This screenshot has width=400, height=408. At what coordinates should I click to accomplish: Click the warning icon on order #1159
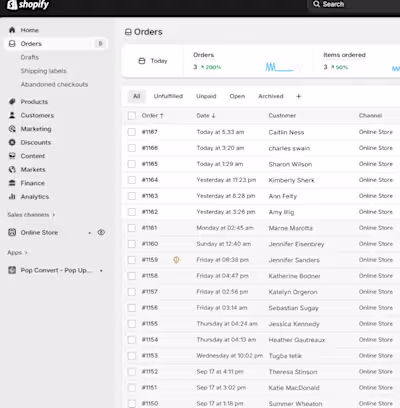[176, 260]
